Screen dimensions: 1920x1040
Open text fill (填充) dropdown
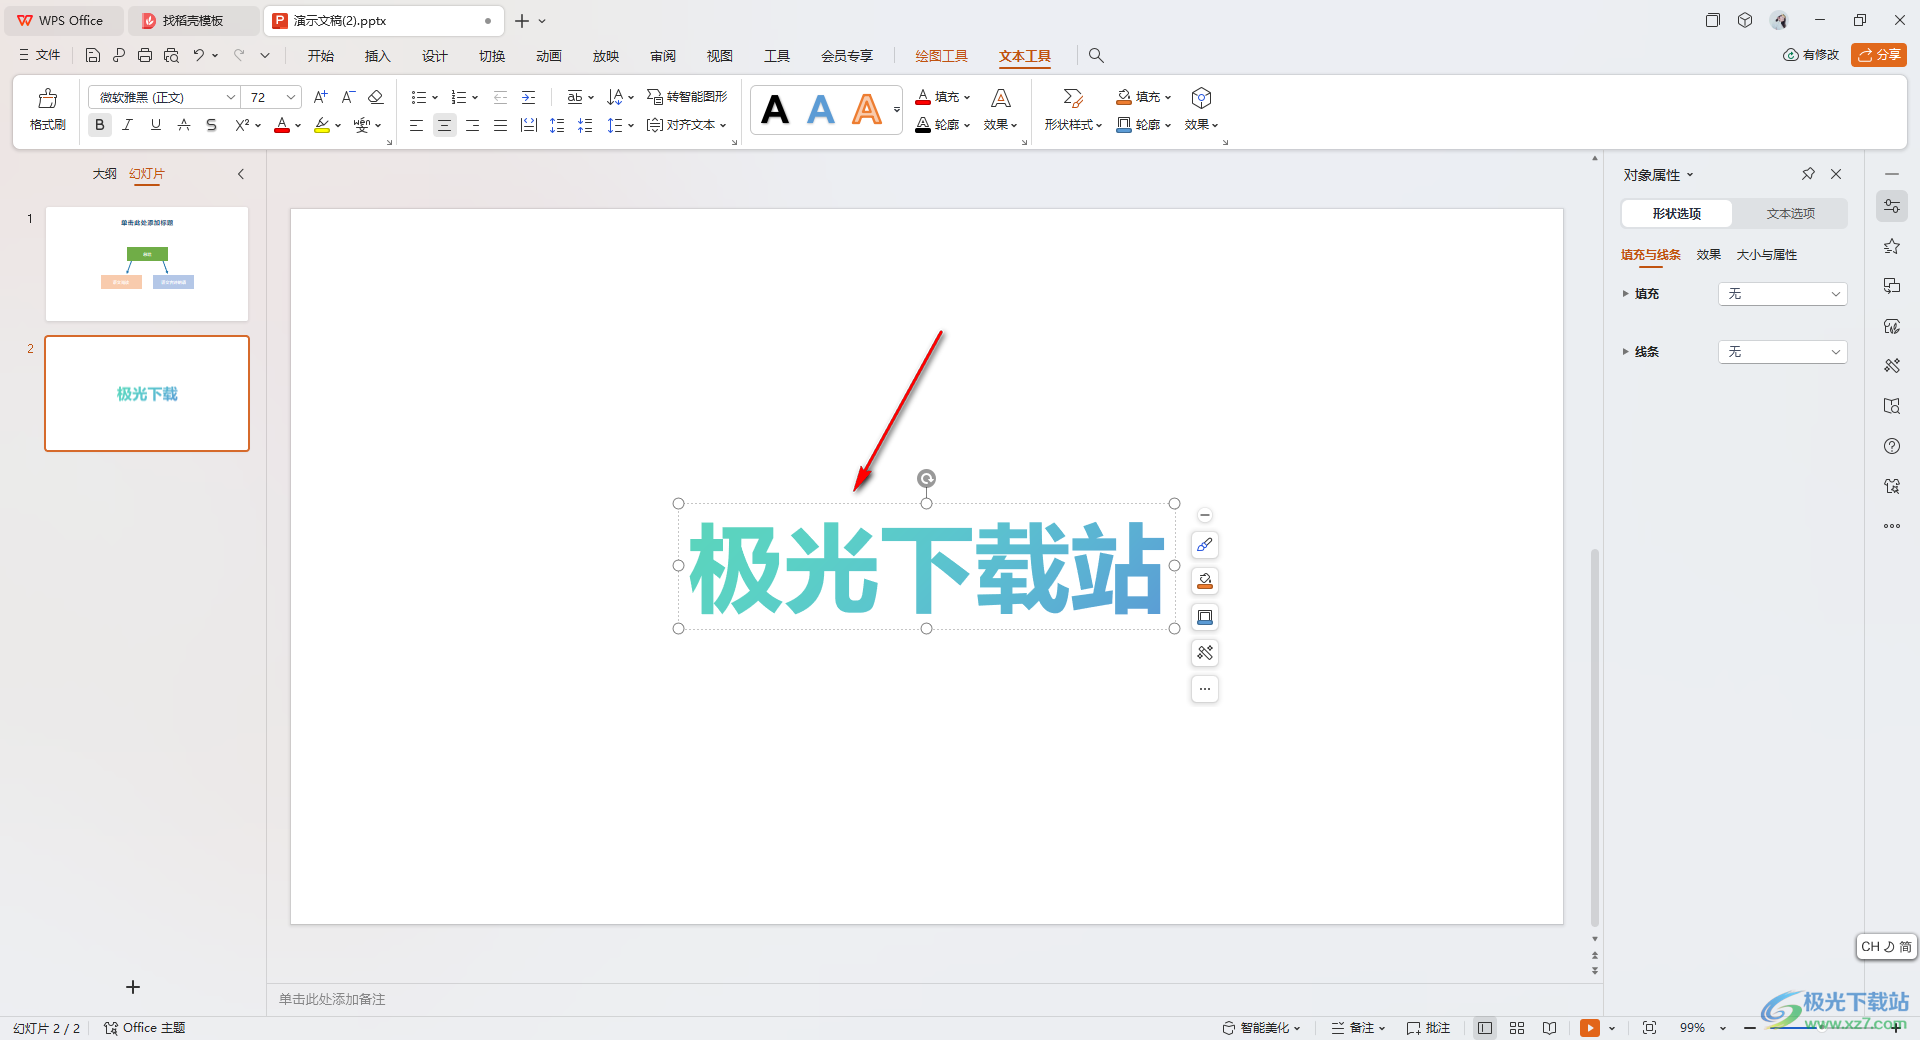943,97
